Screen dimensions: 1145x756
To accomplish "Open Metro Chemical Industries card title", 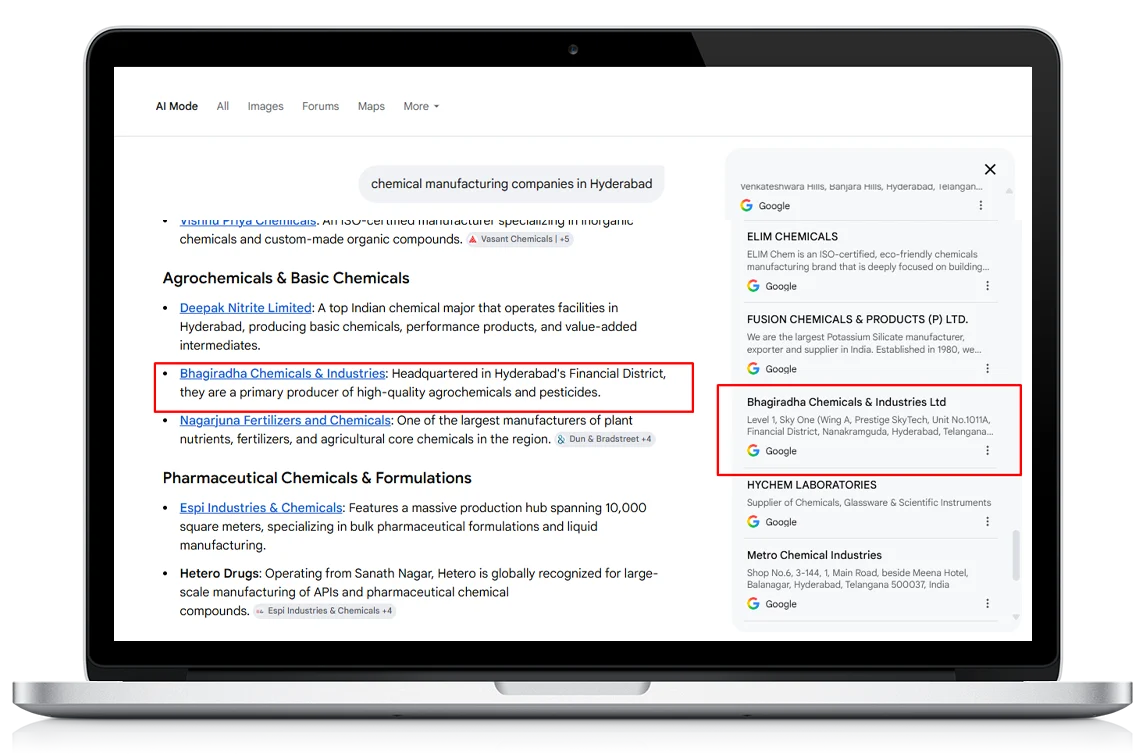I will point(813,556).
